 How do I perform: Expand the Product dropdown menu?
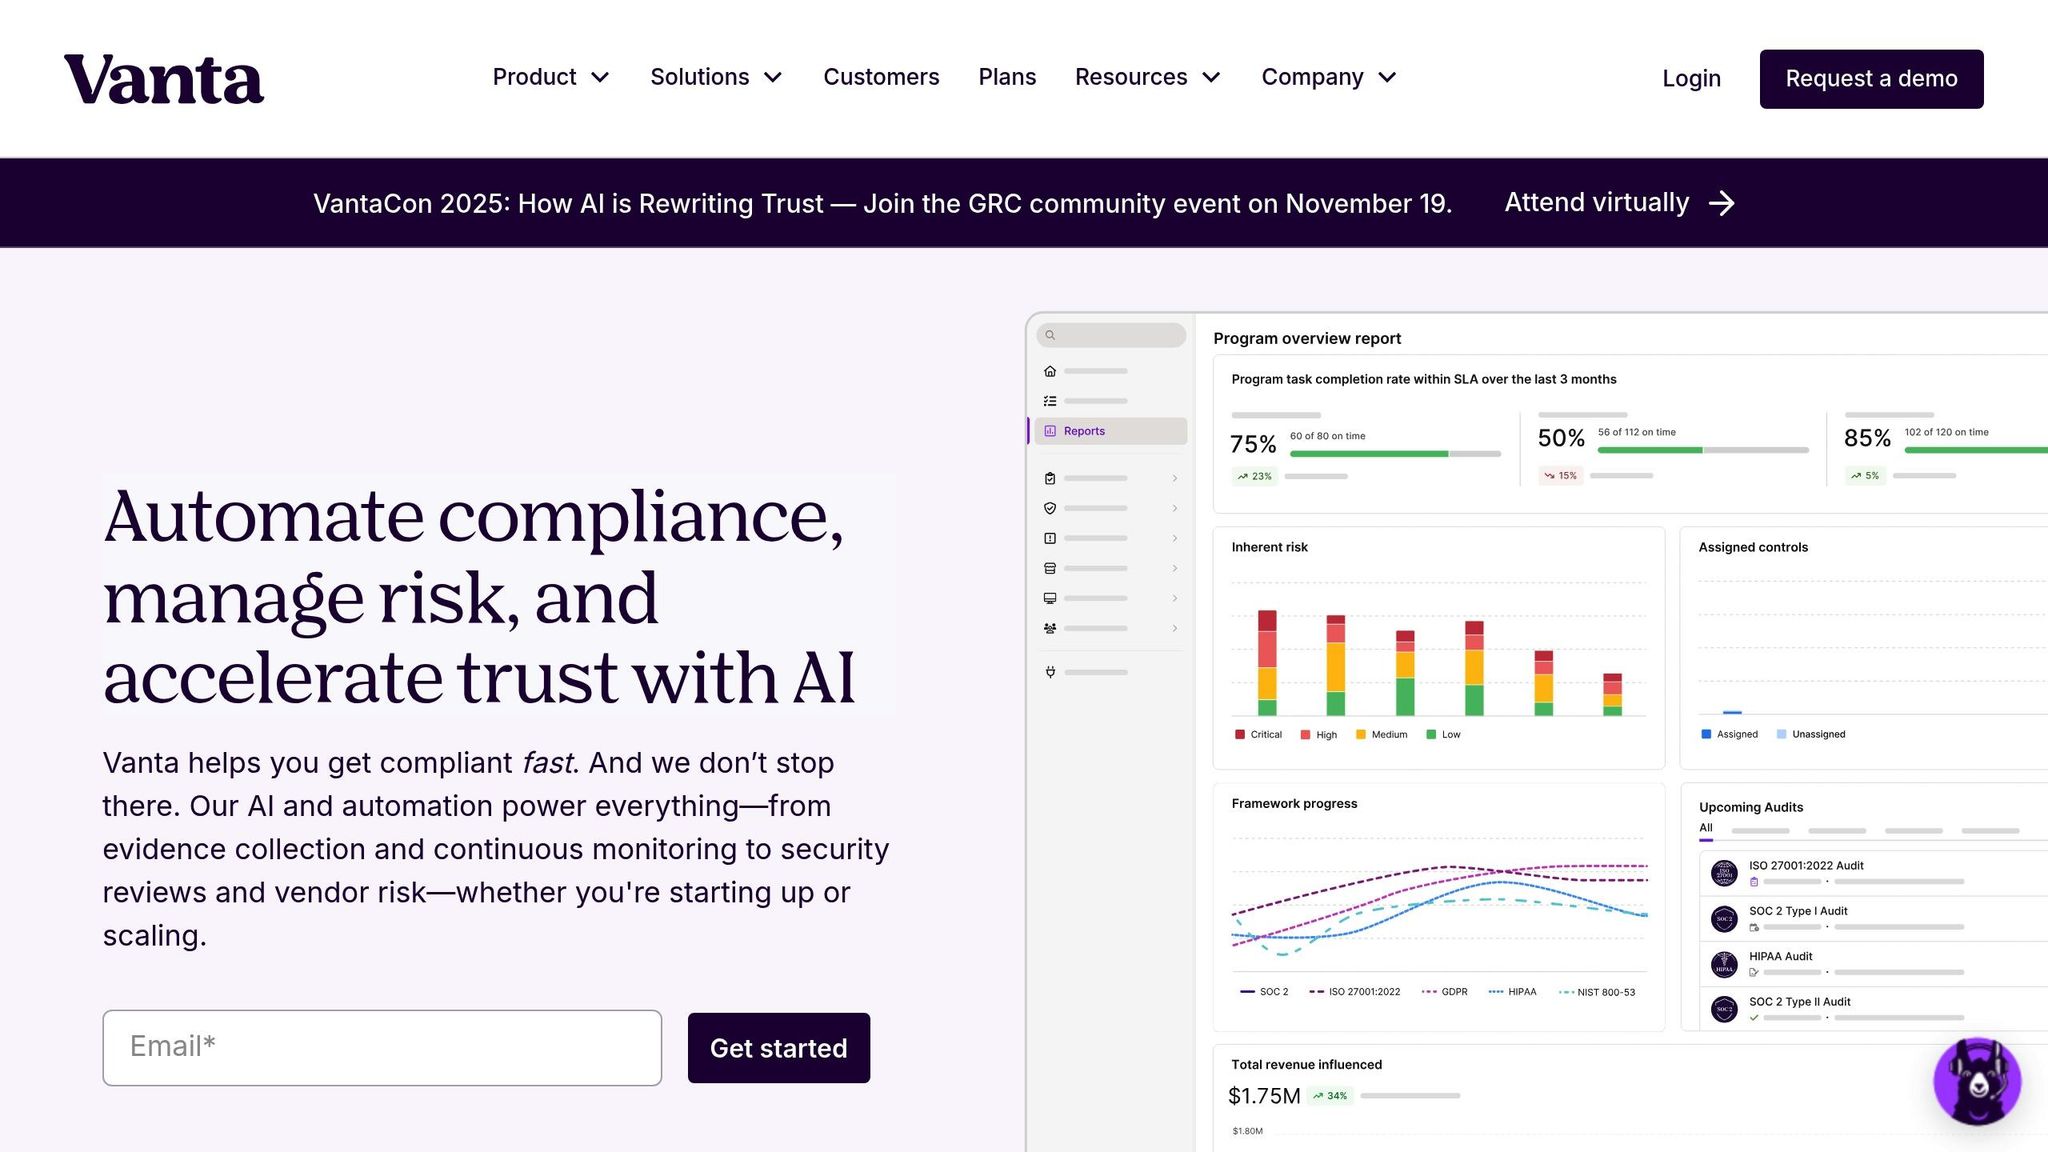click(550, 77)
